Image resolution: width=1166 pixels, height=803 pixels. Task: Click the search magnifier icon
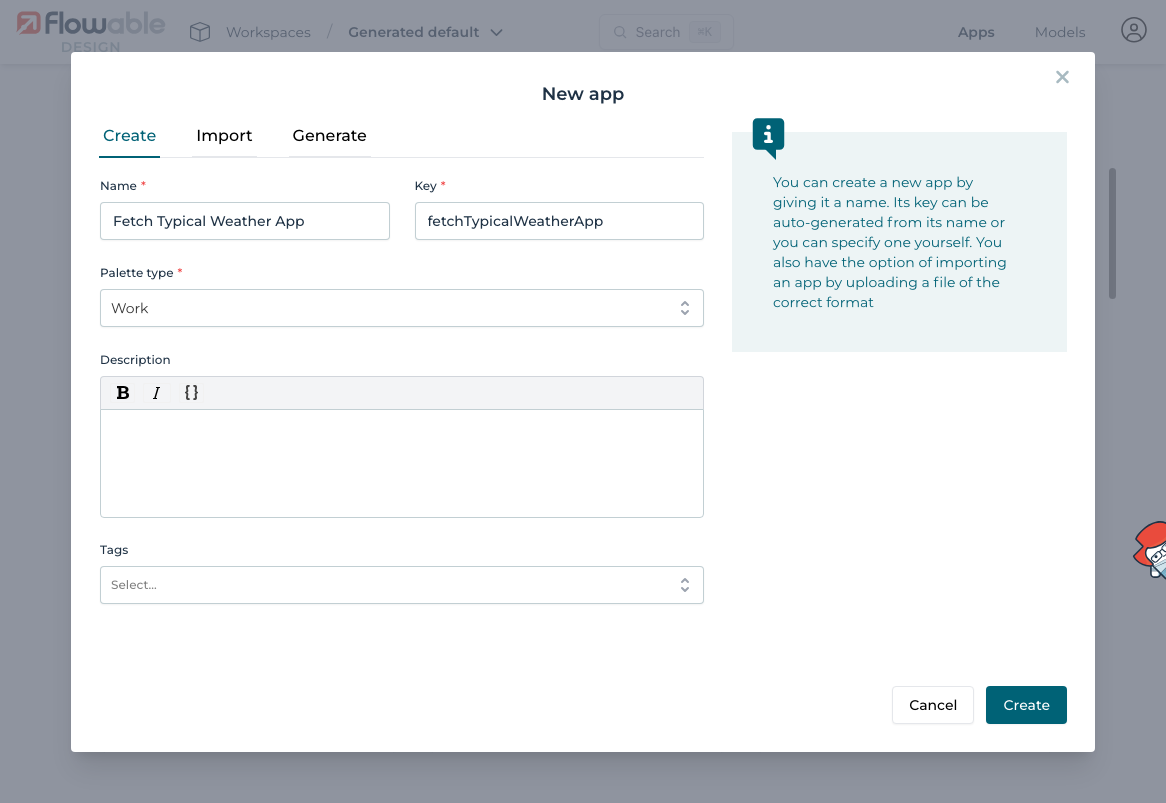620,31
